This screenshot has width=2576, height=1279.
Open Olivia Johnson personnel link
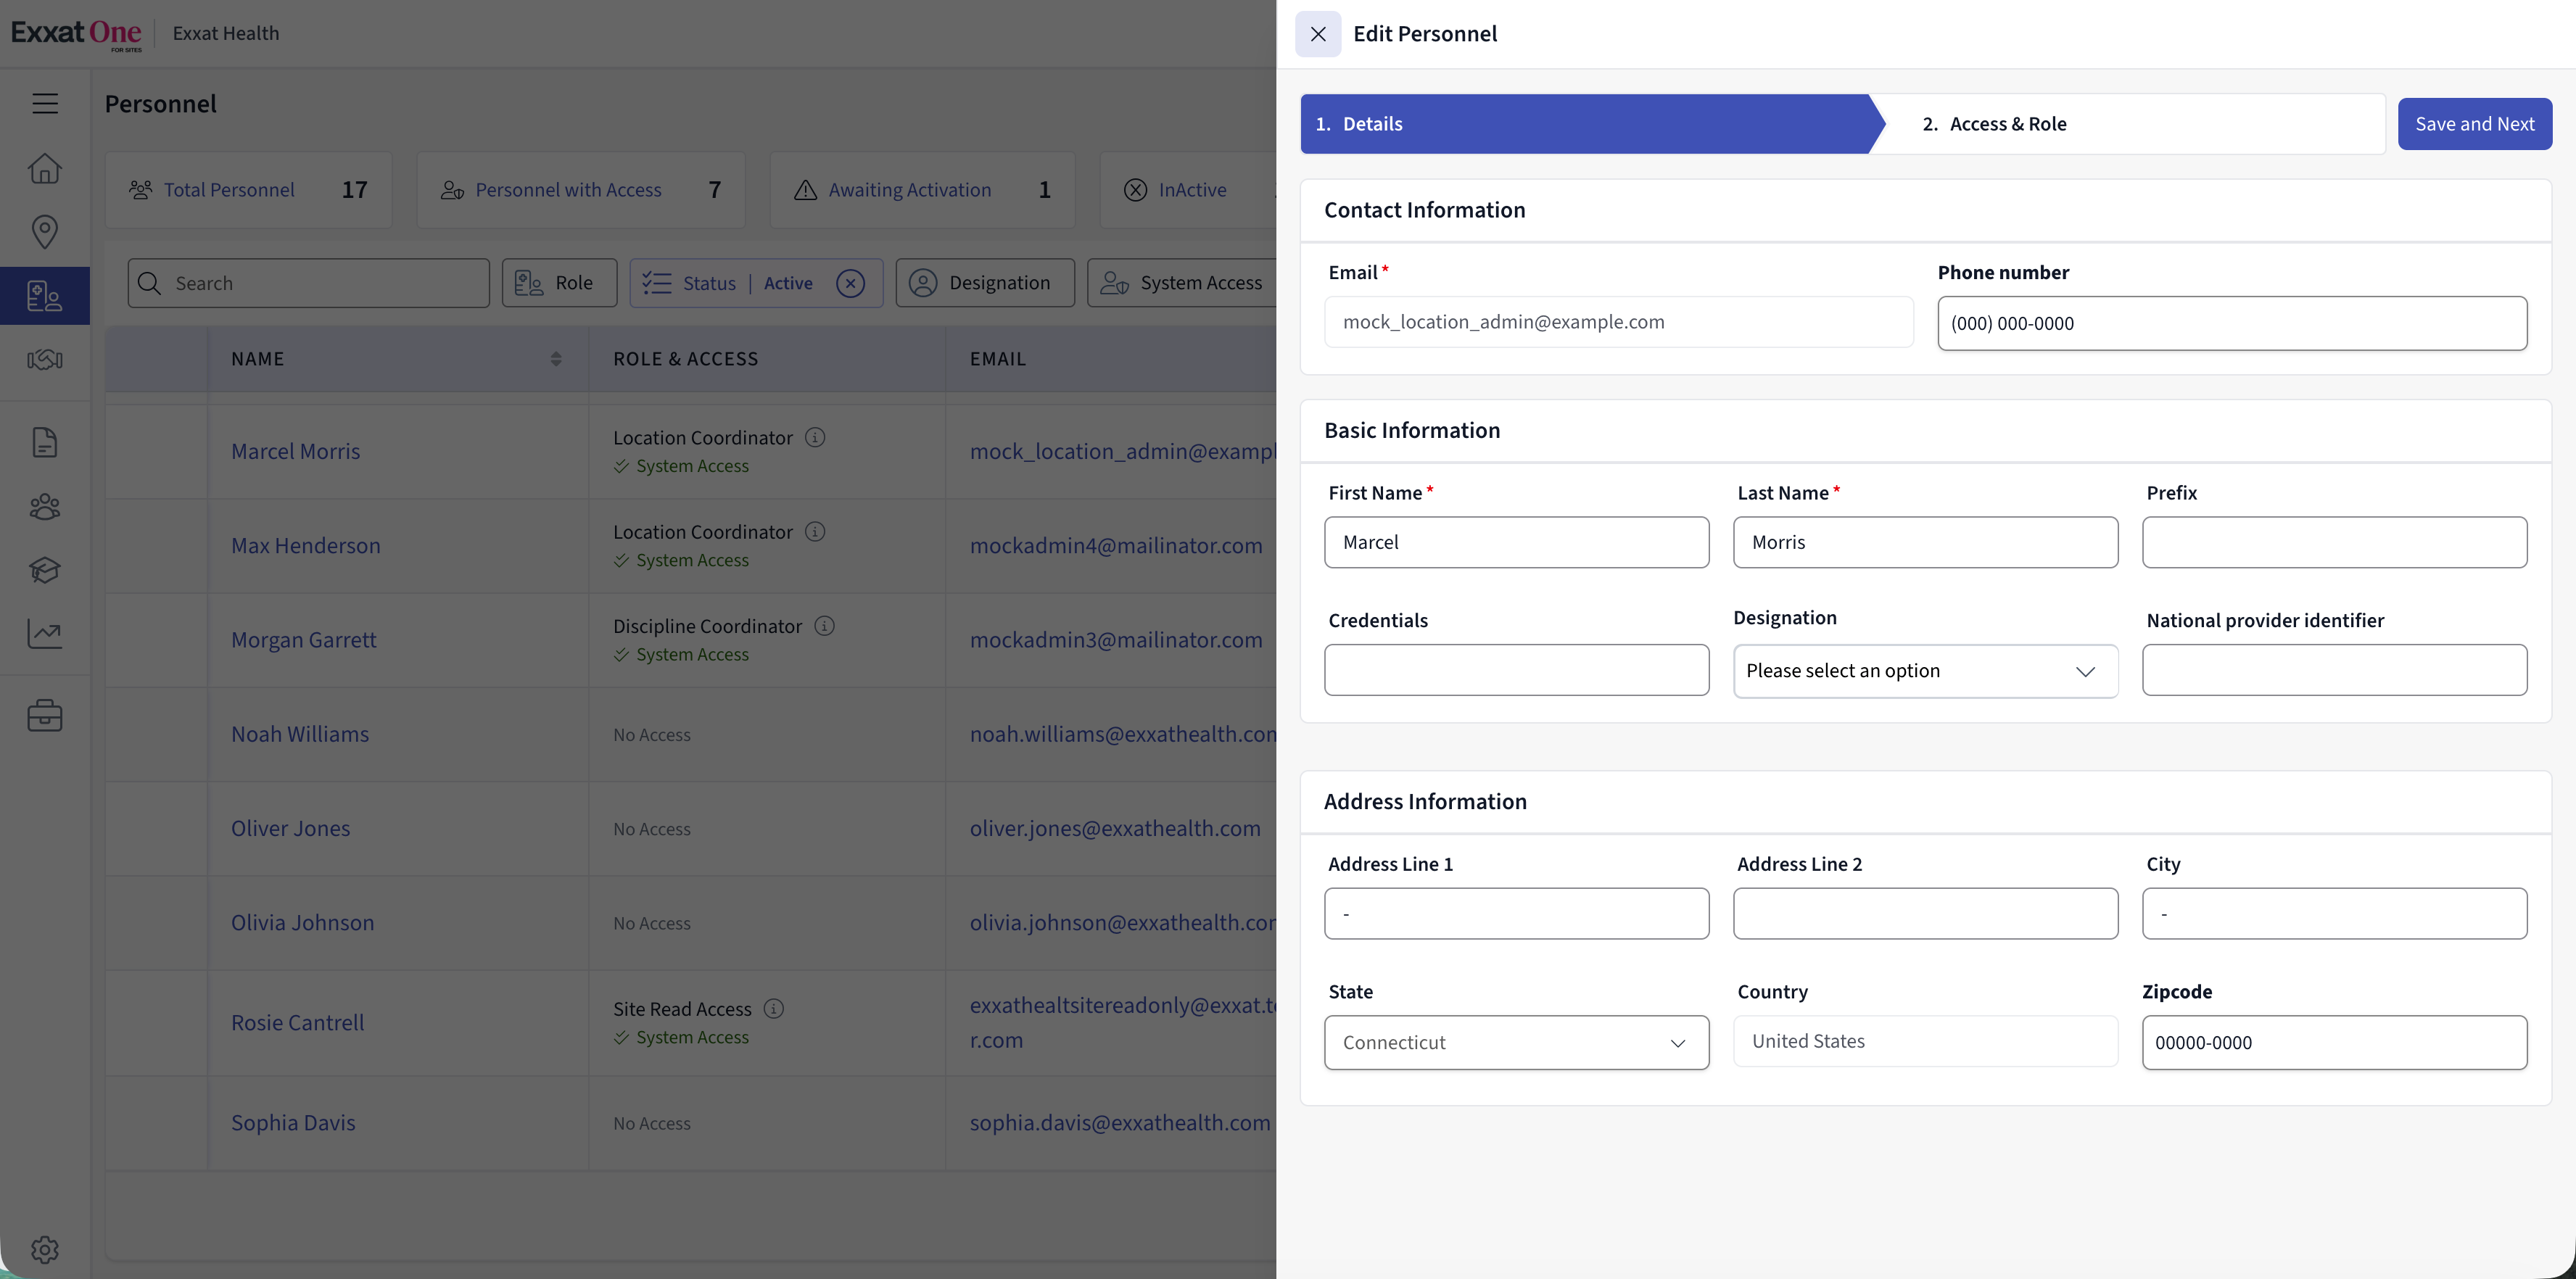point(302,923)
